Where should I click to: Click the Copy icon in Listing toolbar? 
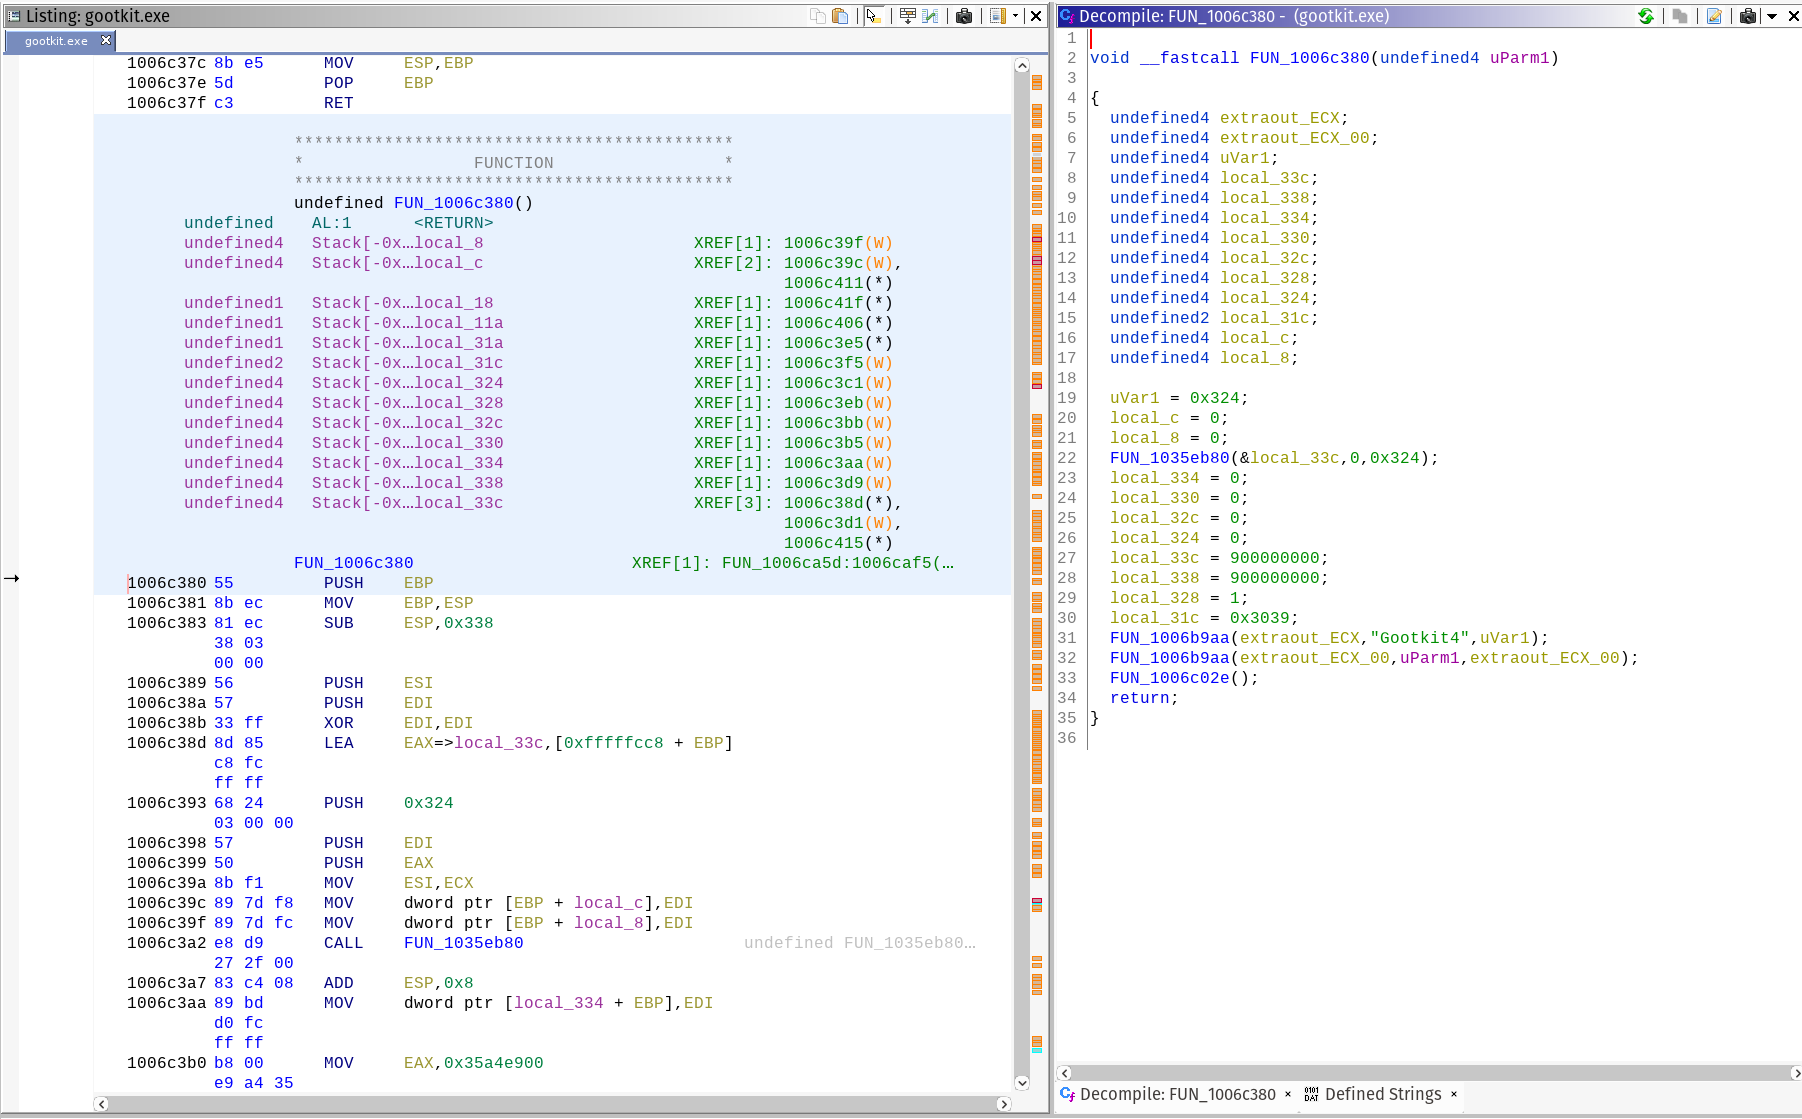(x=818, y=16)
